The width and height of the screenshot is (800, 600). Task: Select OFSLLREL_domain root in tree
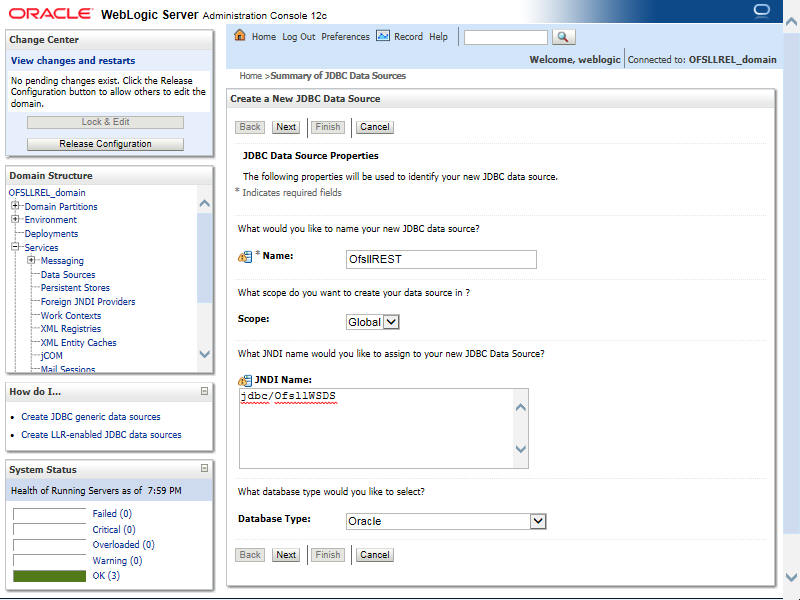click(47, 193)
